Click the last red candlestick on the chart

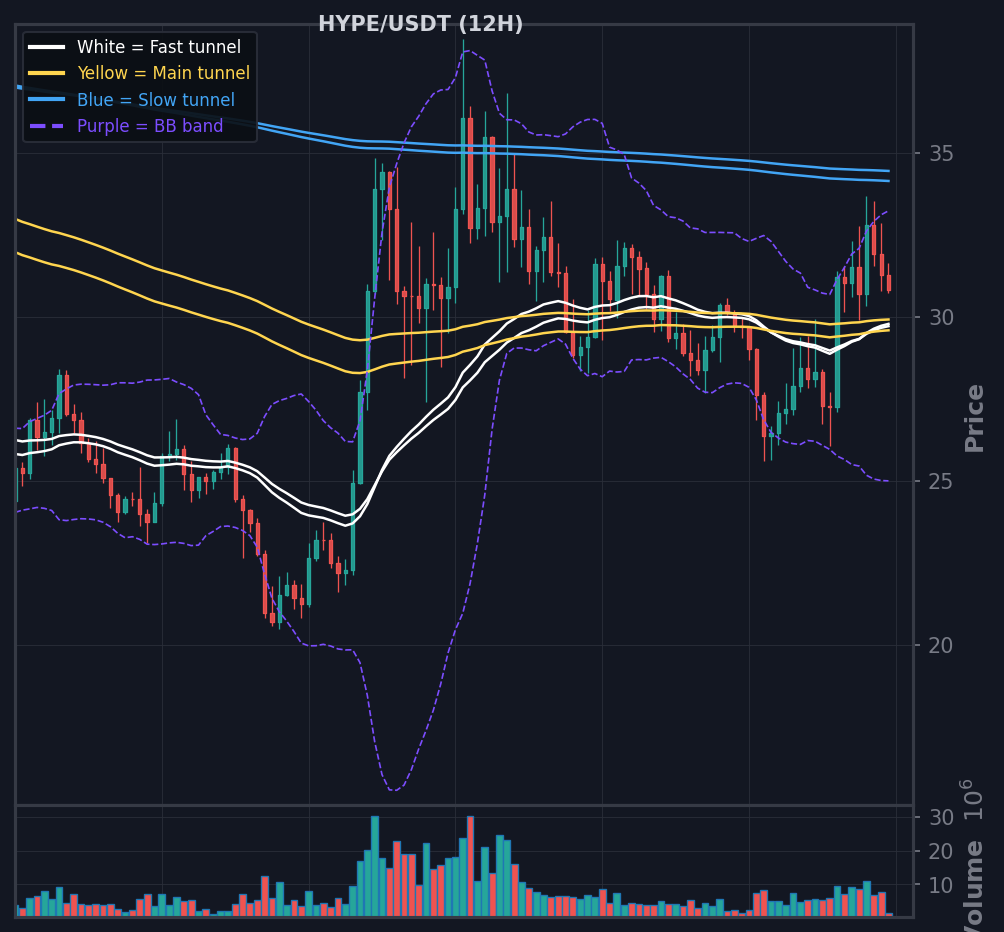pyautogui.click(x=889, y=283)
